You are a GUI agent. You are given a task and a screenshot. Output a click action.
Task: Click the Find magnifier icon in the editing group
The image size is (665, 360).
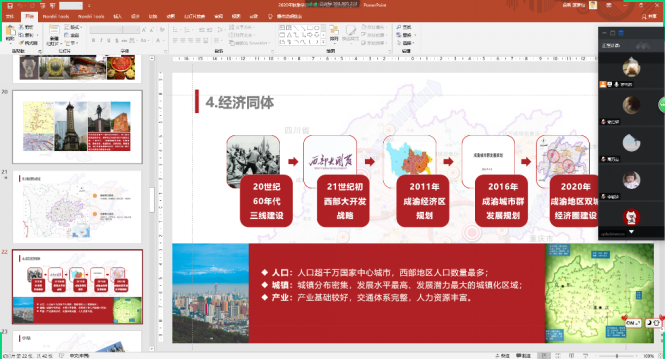(x=399, y=27)
